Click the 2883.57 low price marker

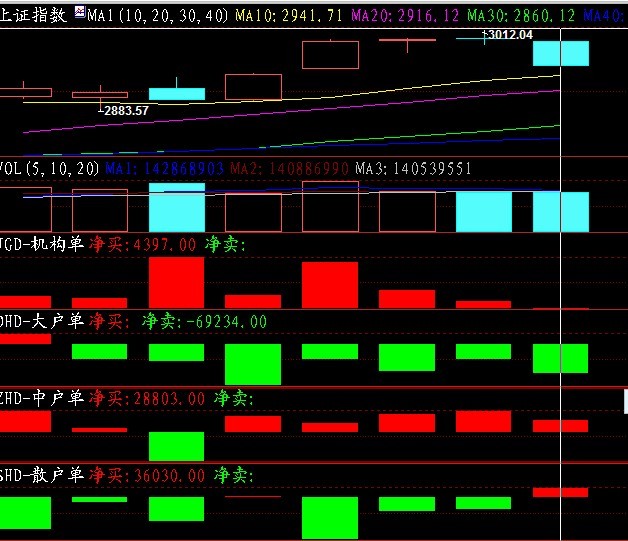(124, 110)
